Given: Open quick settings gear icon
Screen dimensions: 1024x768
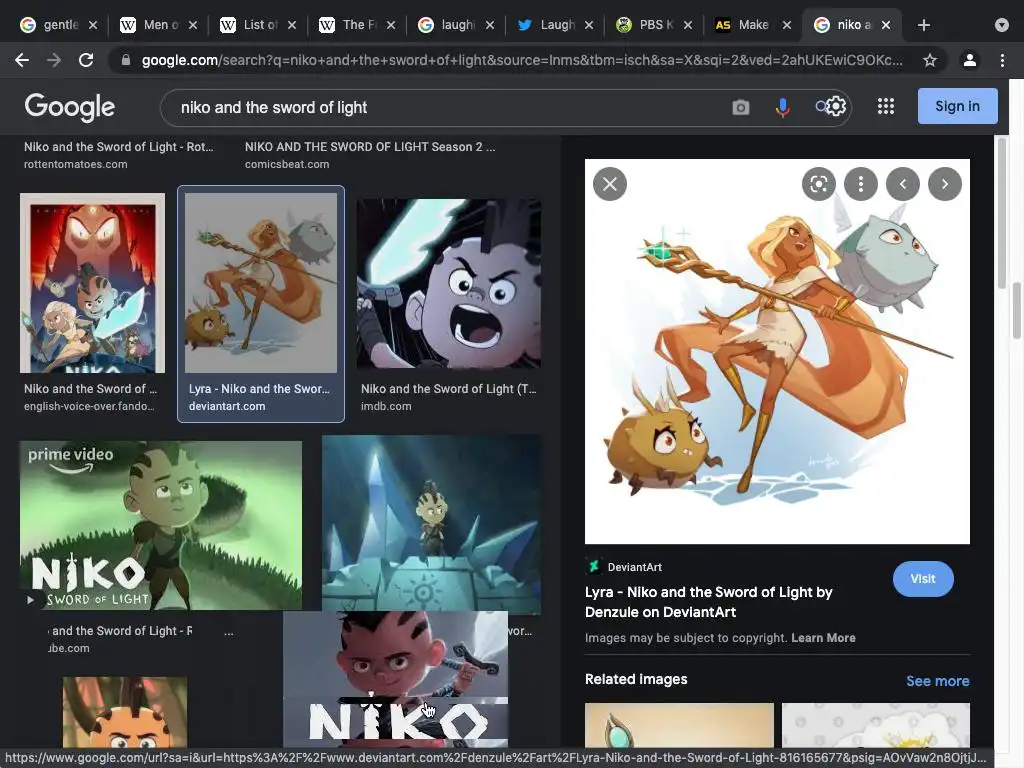Looking at the screenshot, I should click(x=836, y=106).
